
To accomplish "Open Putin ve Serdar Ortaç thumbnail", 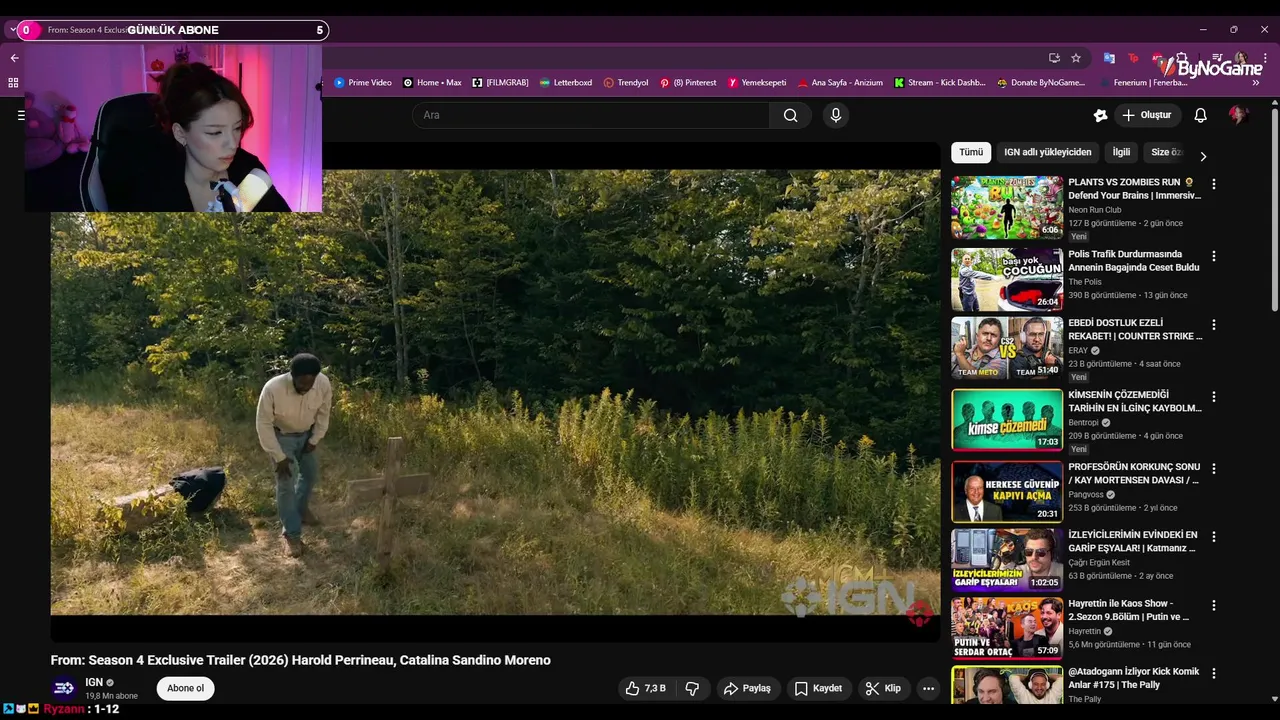I will (x=1007, y=629).
